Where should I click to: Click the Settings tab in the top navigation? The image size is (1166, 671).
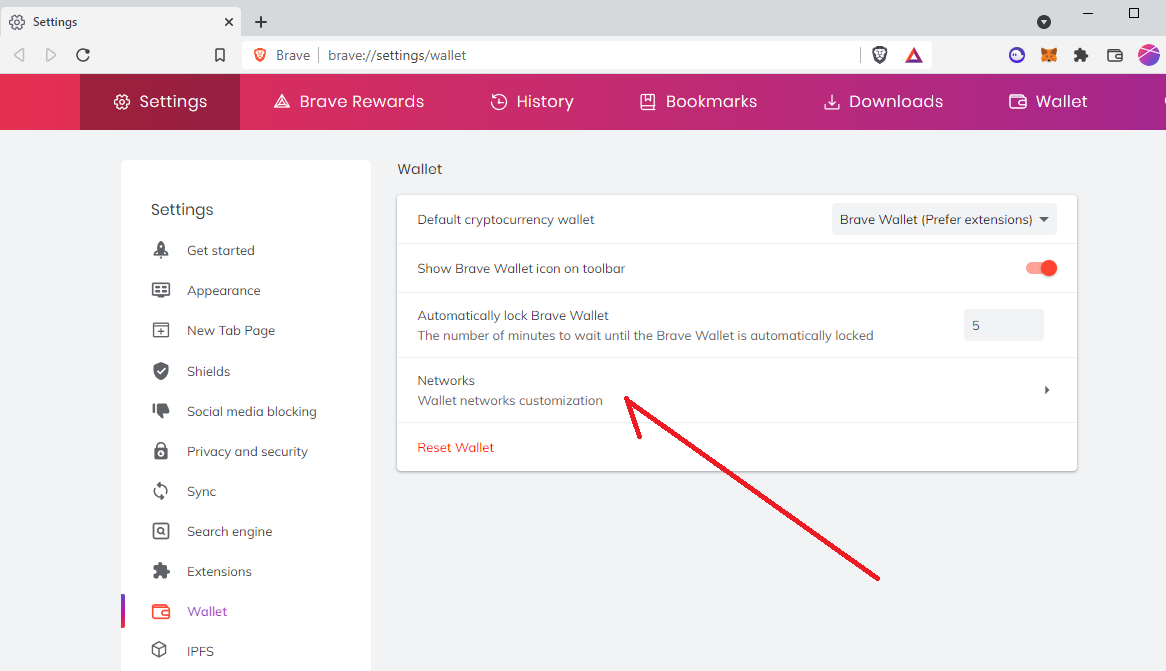pos(160,102)
